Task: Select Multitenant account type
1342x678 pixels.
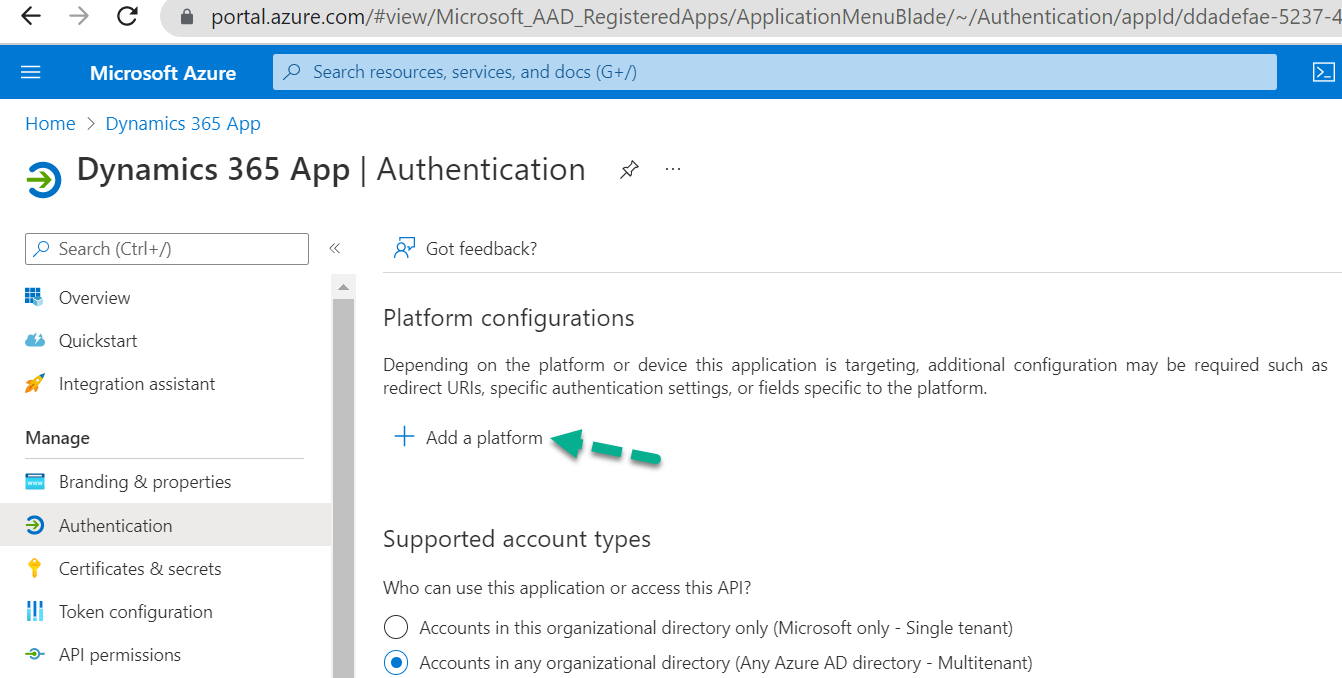Action: point(396,662)
